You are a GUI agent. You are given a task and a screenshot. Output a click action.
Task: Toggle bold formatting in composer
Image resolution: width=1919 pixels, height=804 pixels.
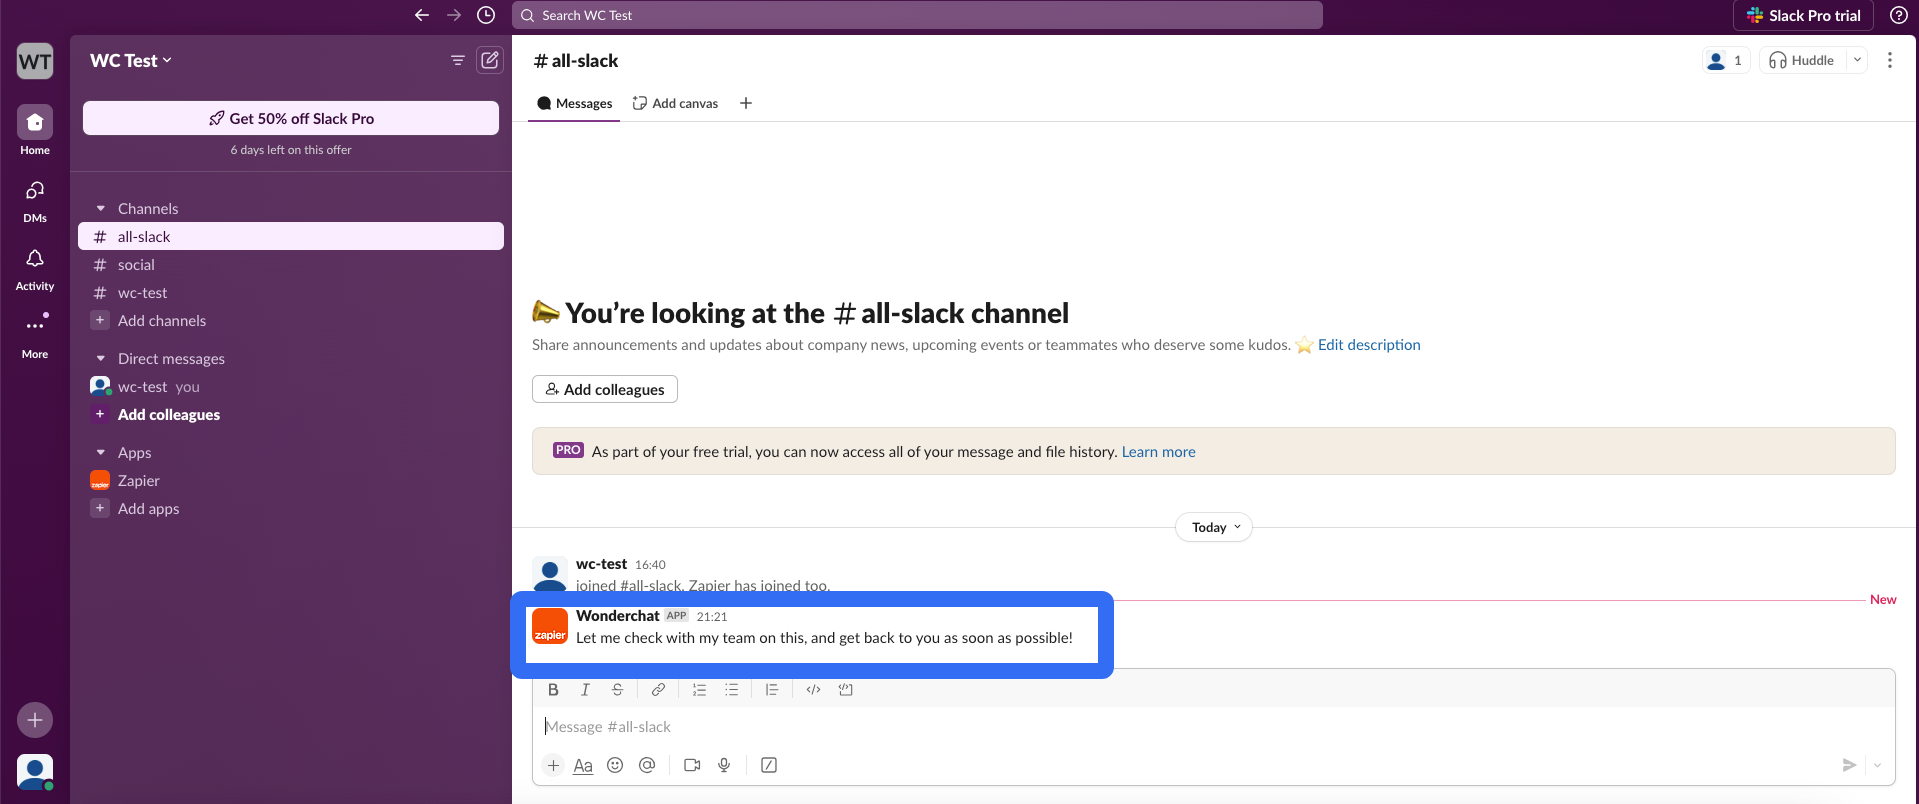click(x=553, y=690)
